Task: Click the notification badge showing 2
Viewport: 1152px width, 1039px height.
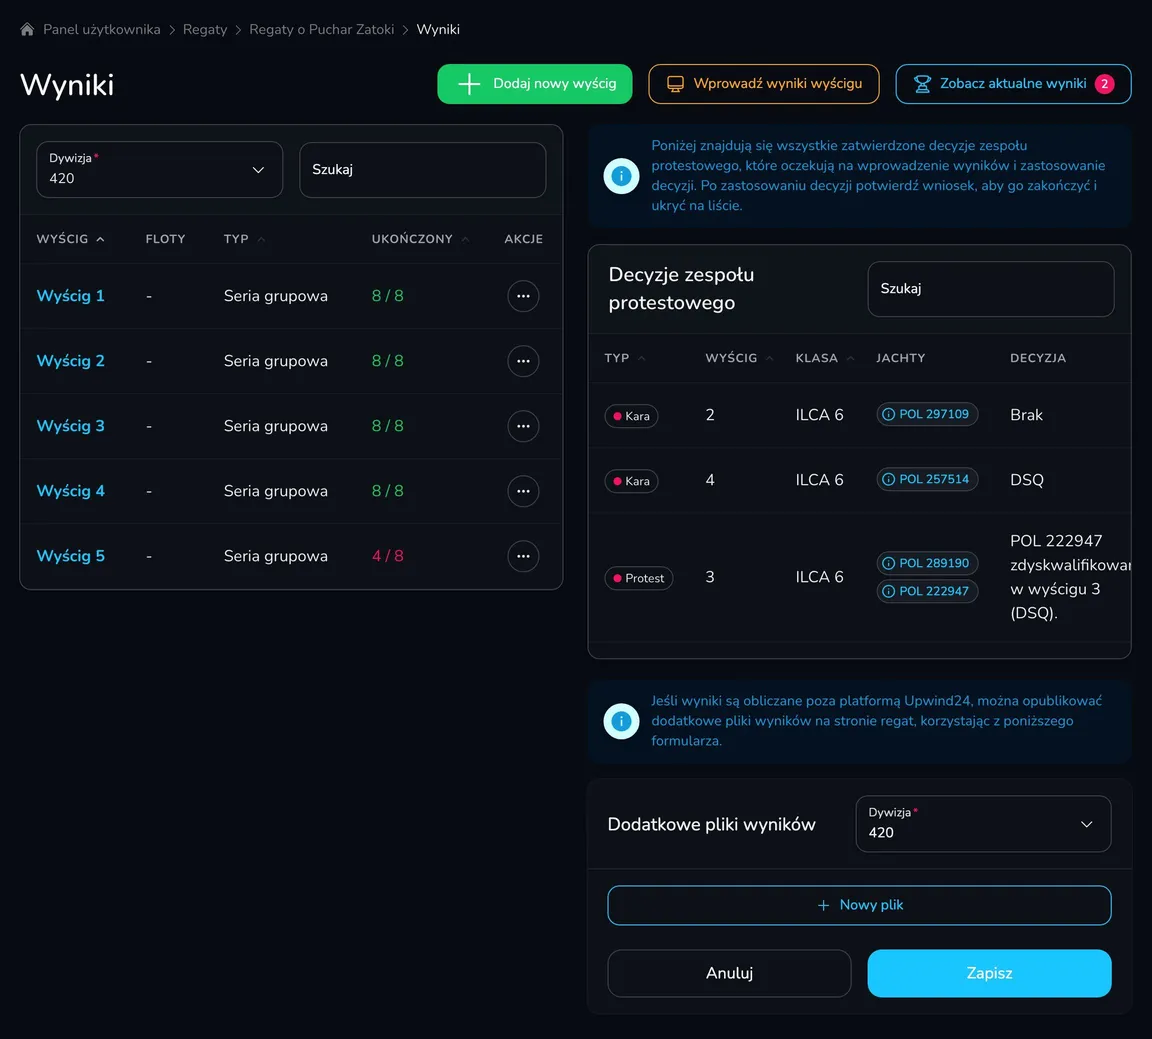Action: [x=1104, y=84]
